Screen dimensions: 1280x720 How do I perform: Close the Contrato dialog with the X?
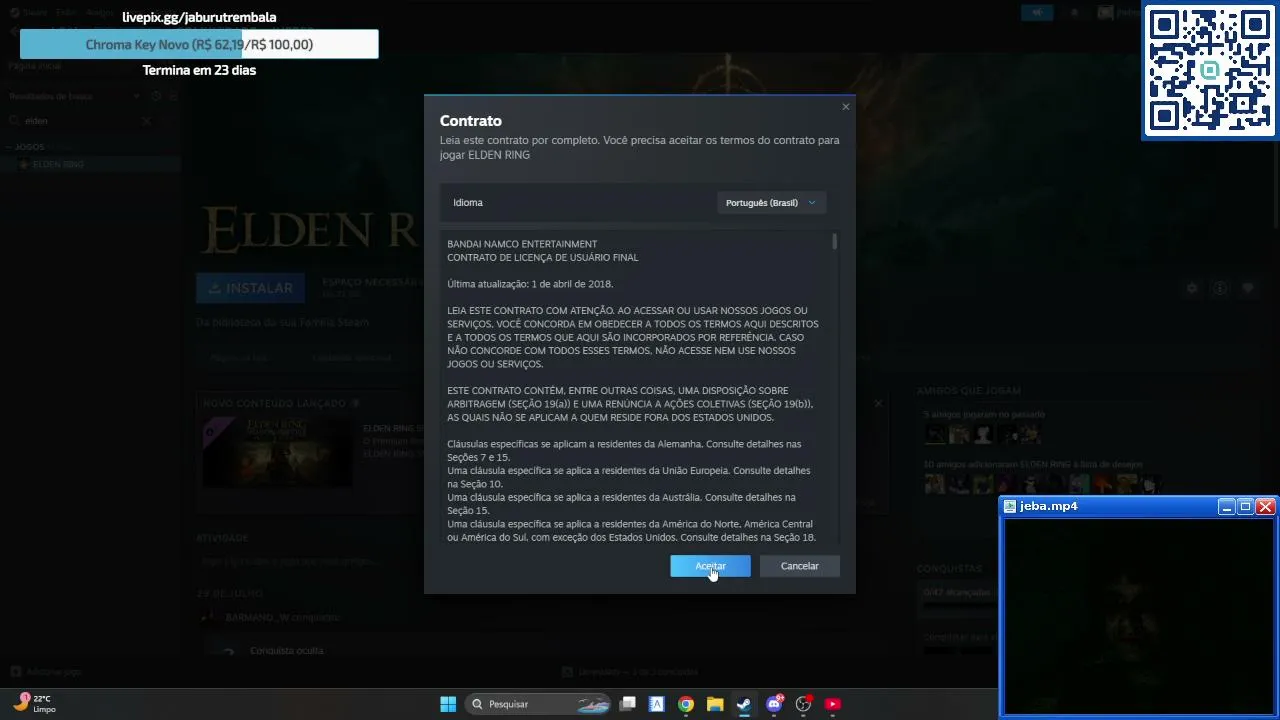click(846, 107)
